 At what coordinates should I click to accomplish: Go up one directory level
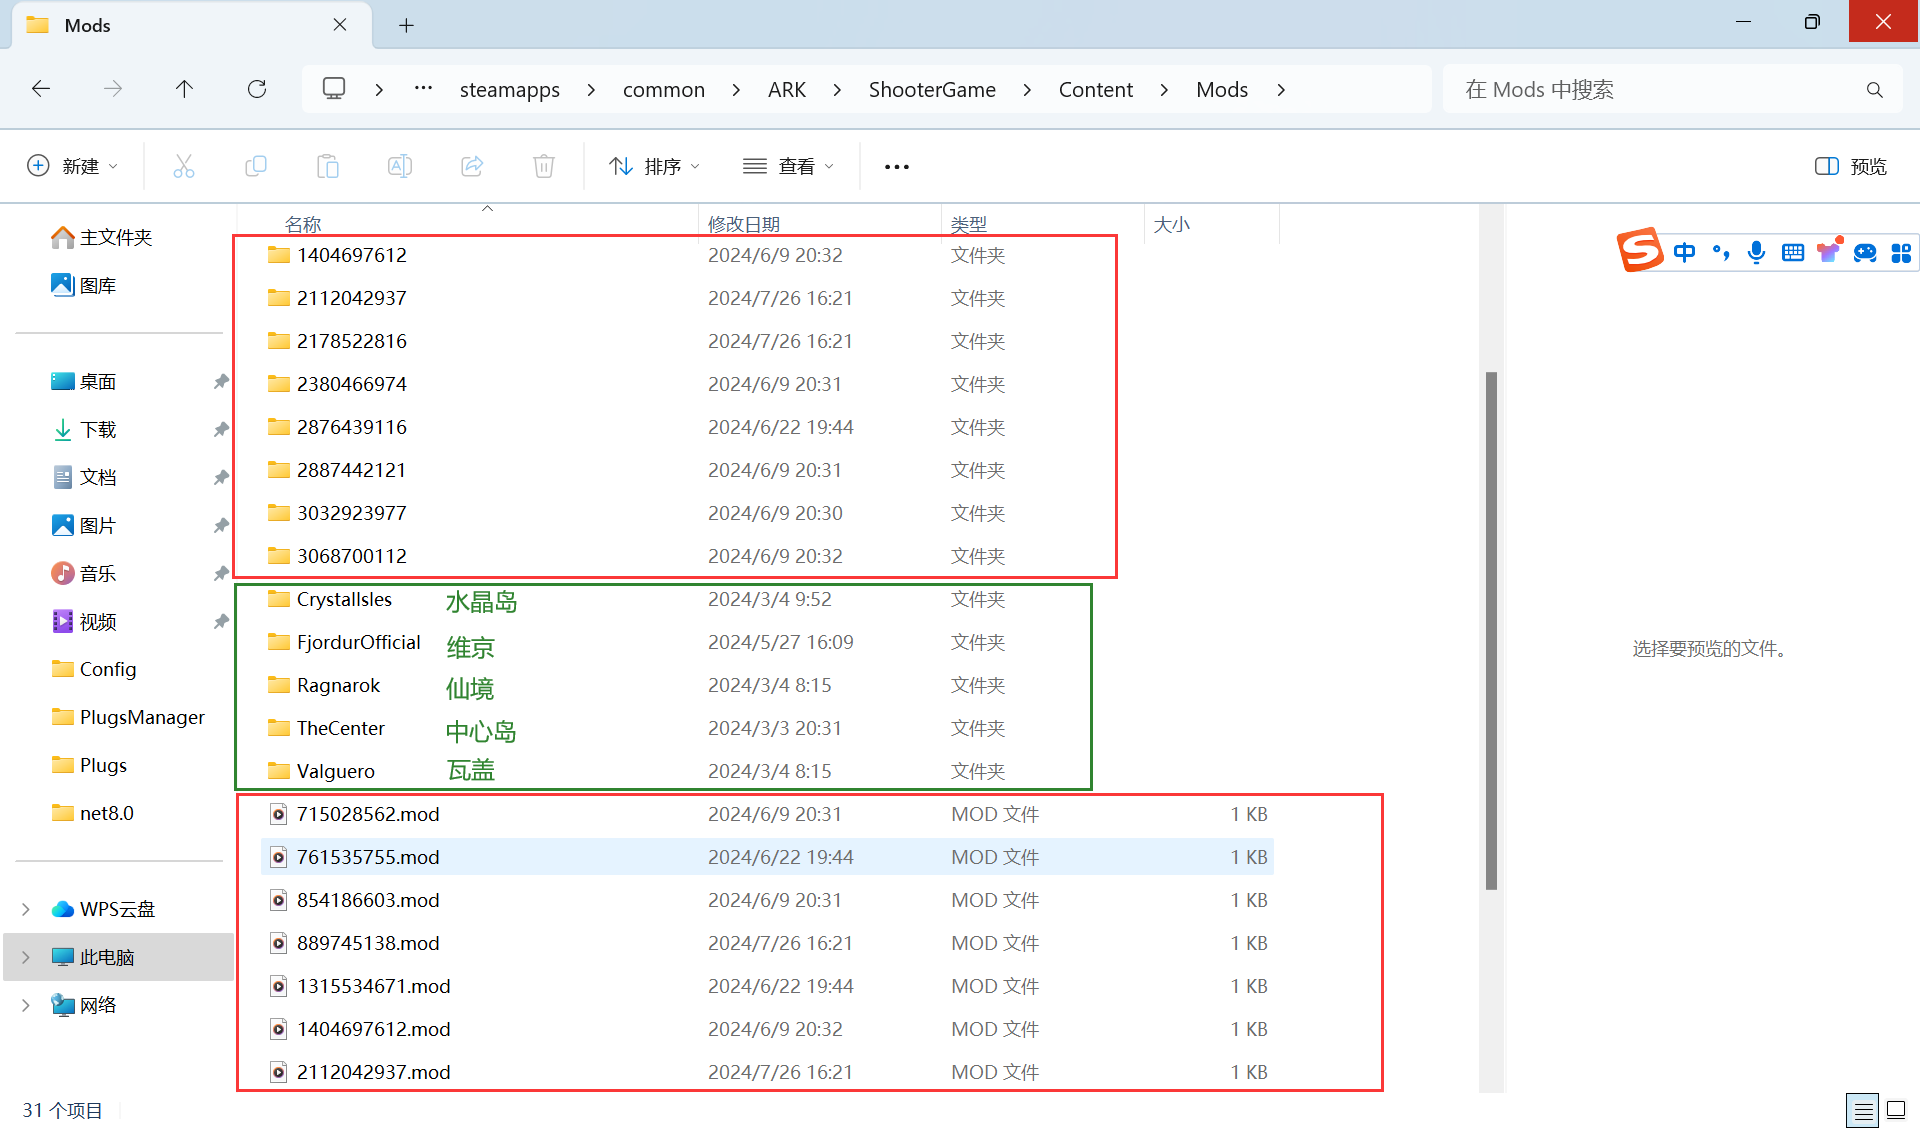pos(184,89)
